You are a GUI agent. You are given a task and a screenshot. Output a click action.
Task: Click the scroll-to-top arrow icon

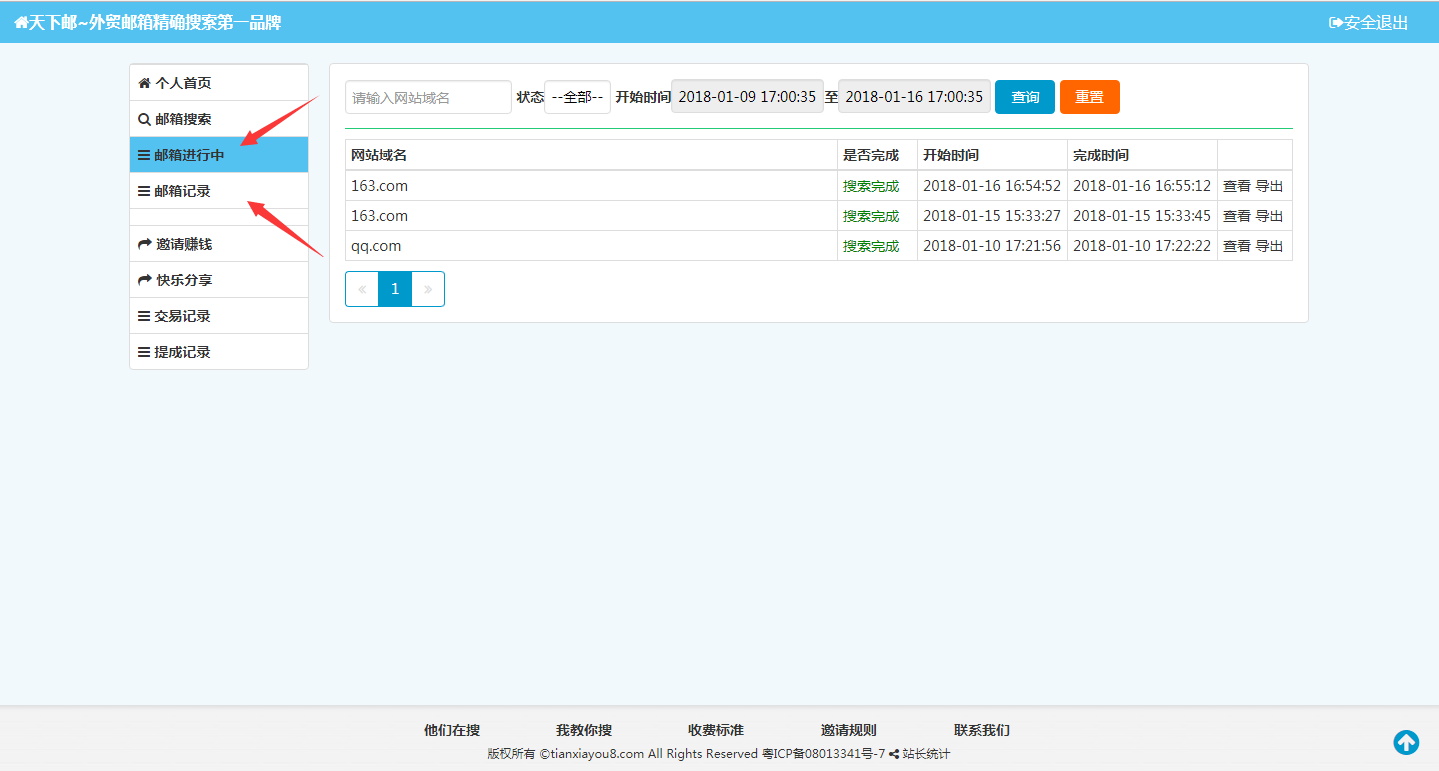[1406, 742]
